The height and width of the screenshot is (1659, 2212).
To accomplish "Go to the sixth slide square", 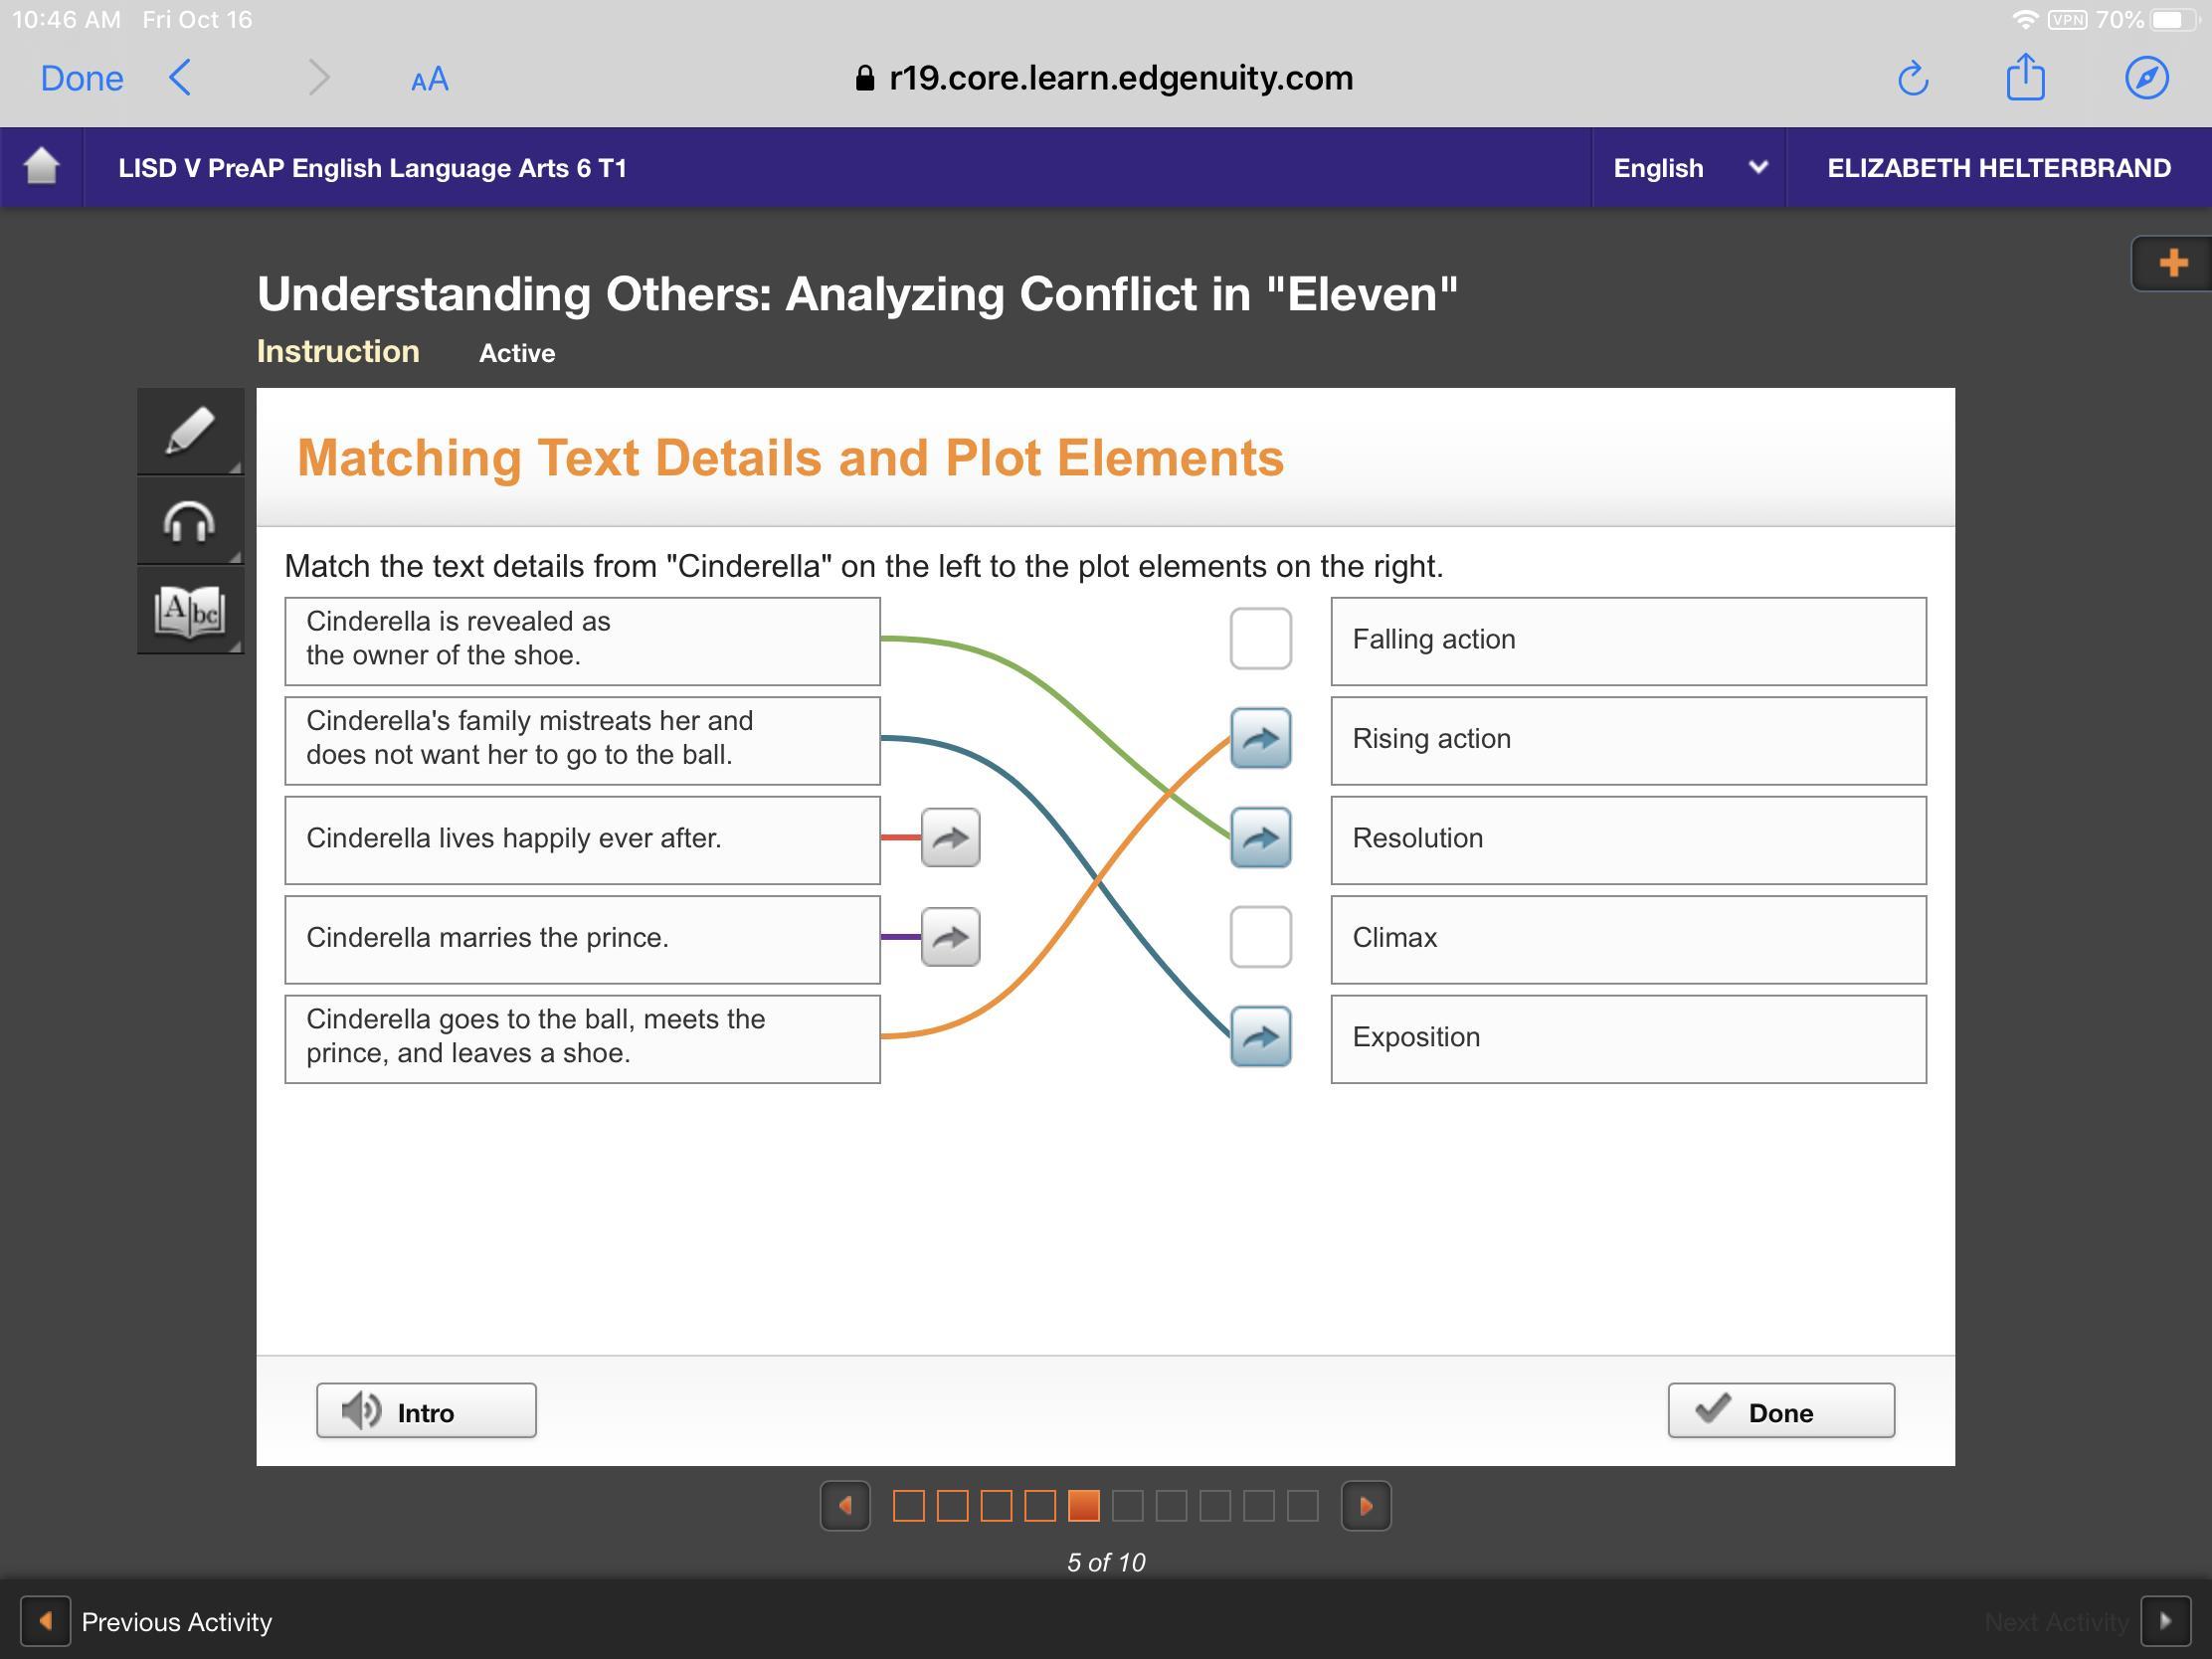I will 1127,1506.
